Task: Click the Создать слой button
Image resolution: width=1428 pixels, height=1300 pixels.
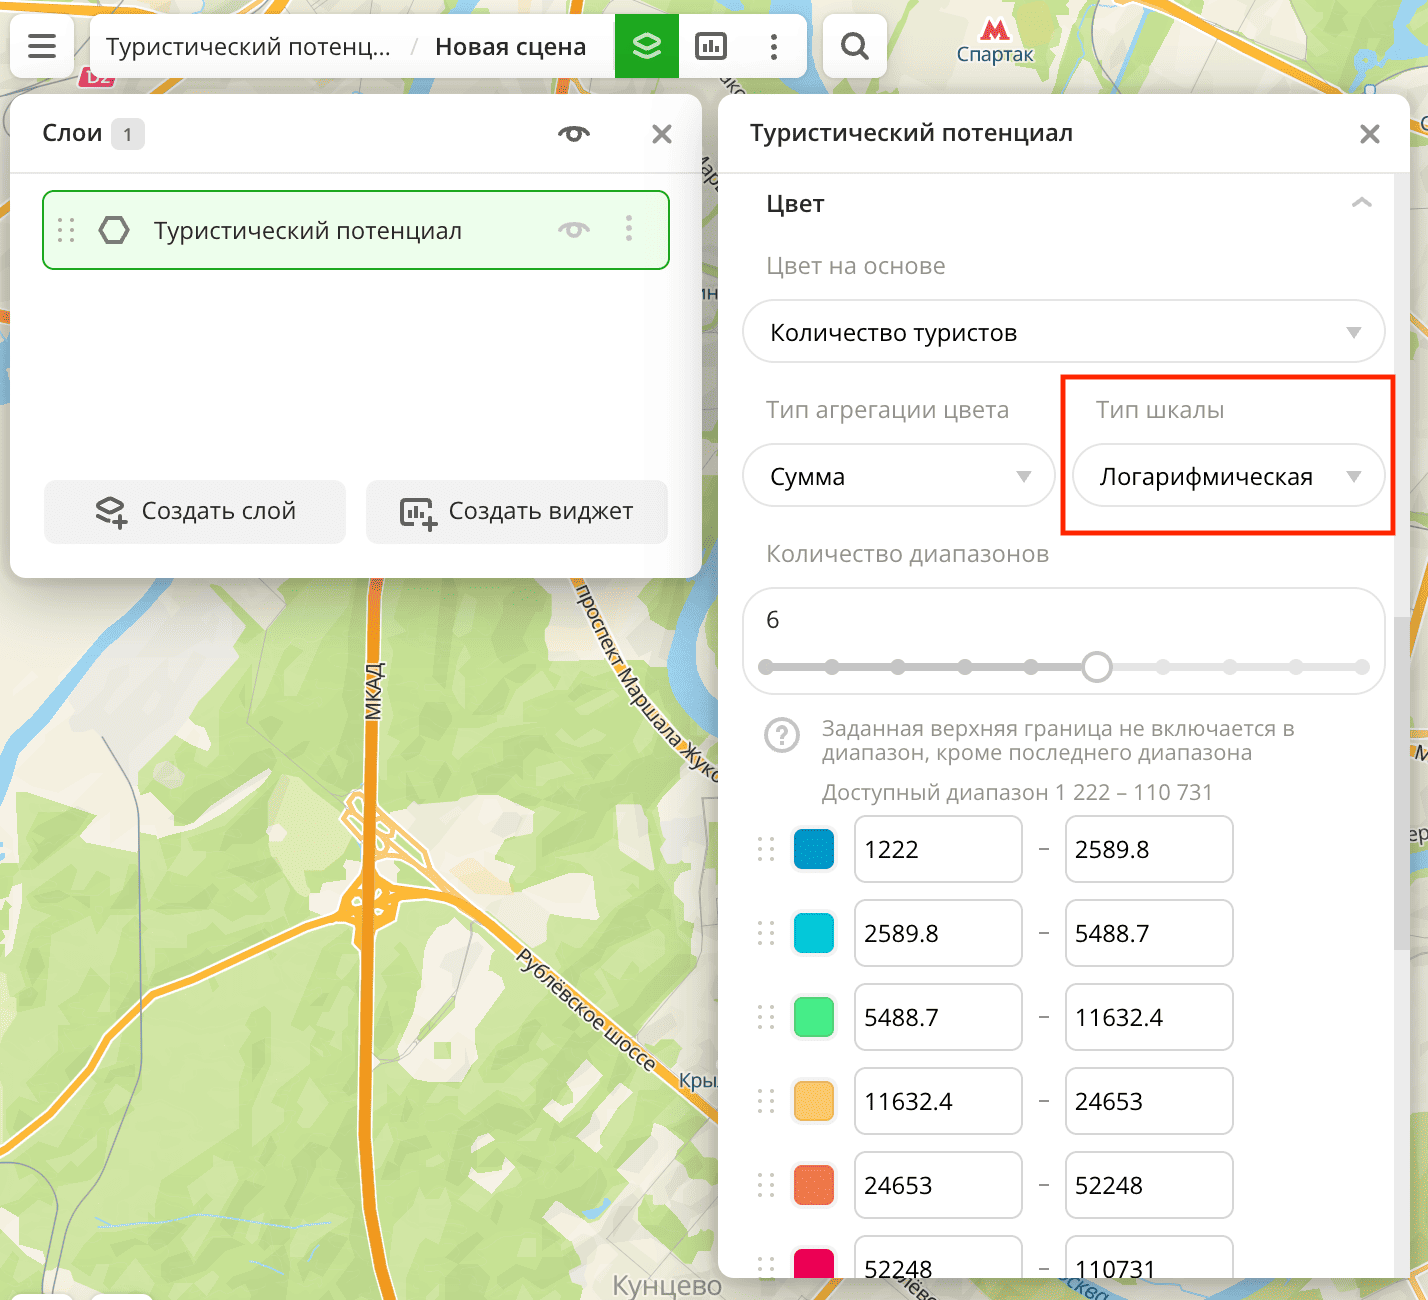Action: coord(195,511)
